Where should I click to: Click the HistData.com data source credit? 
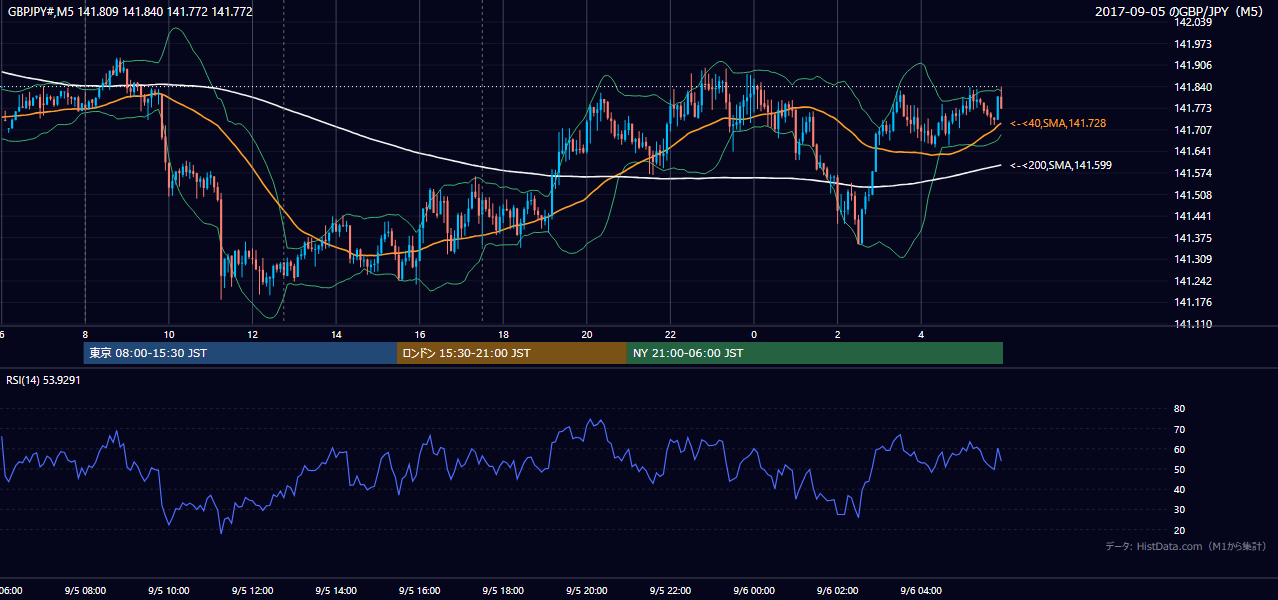pyautogui.click(x=1186, y=546)
